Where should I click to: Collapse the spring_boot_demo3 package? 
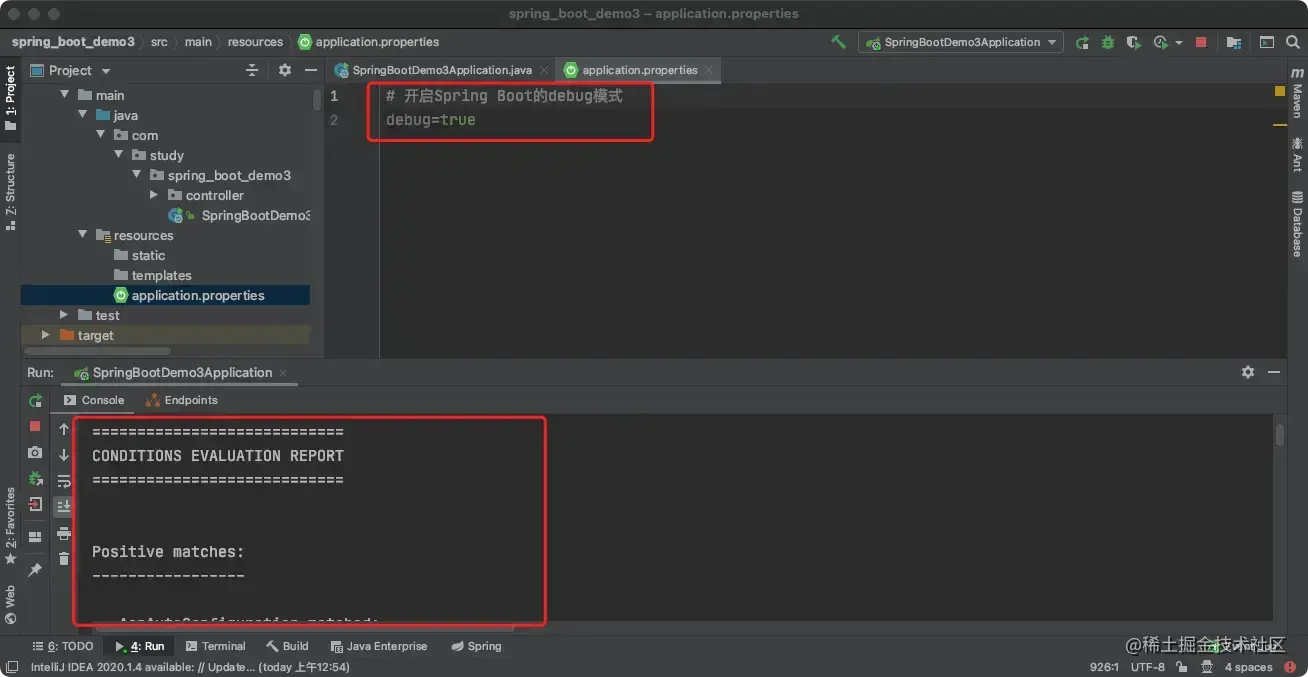(136, 175)
